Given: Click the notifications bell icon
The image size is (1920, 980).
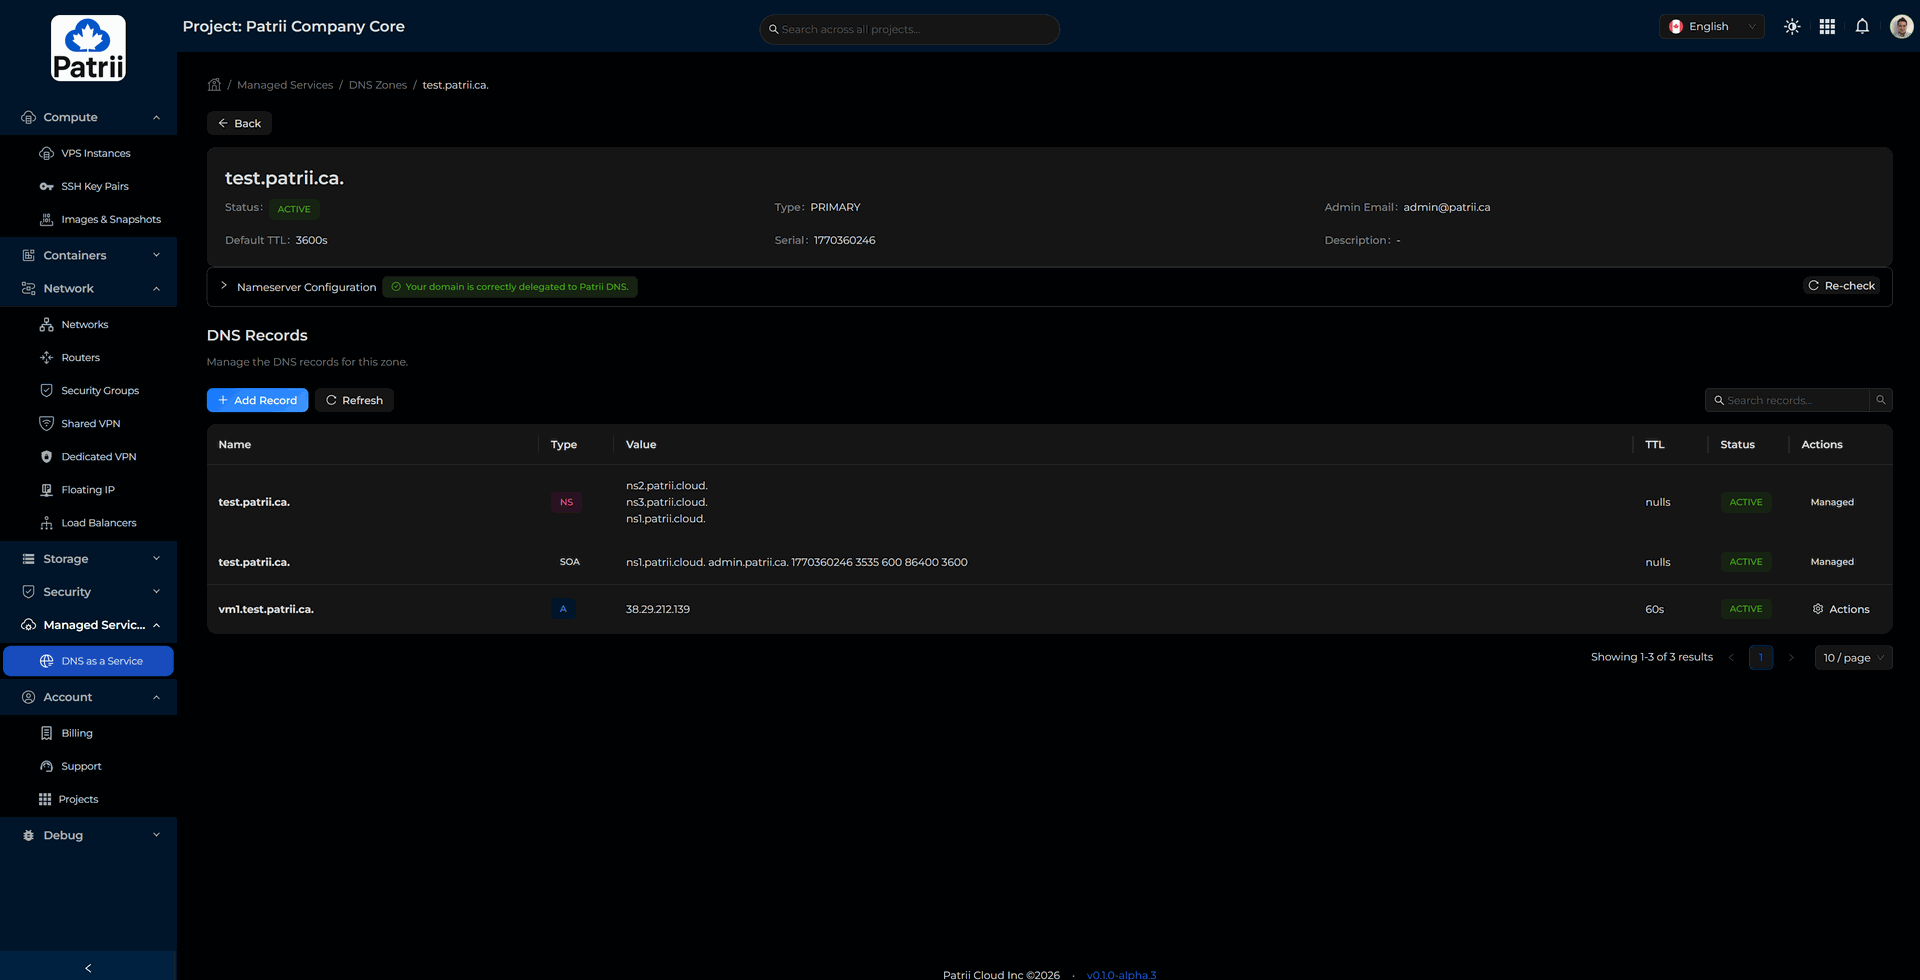Looking at the screenshot, I should 1862,27.
